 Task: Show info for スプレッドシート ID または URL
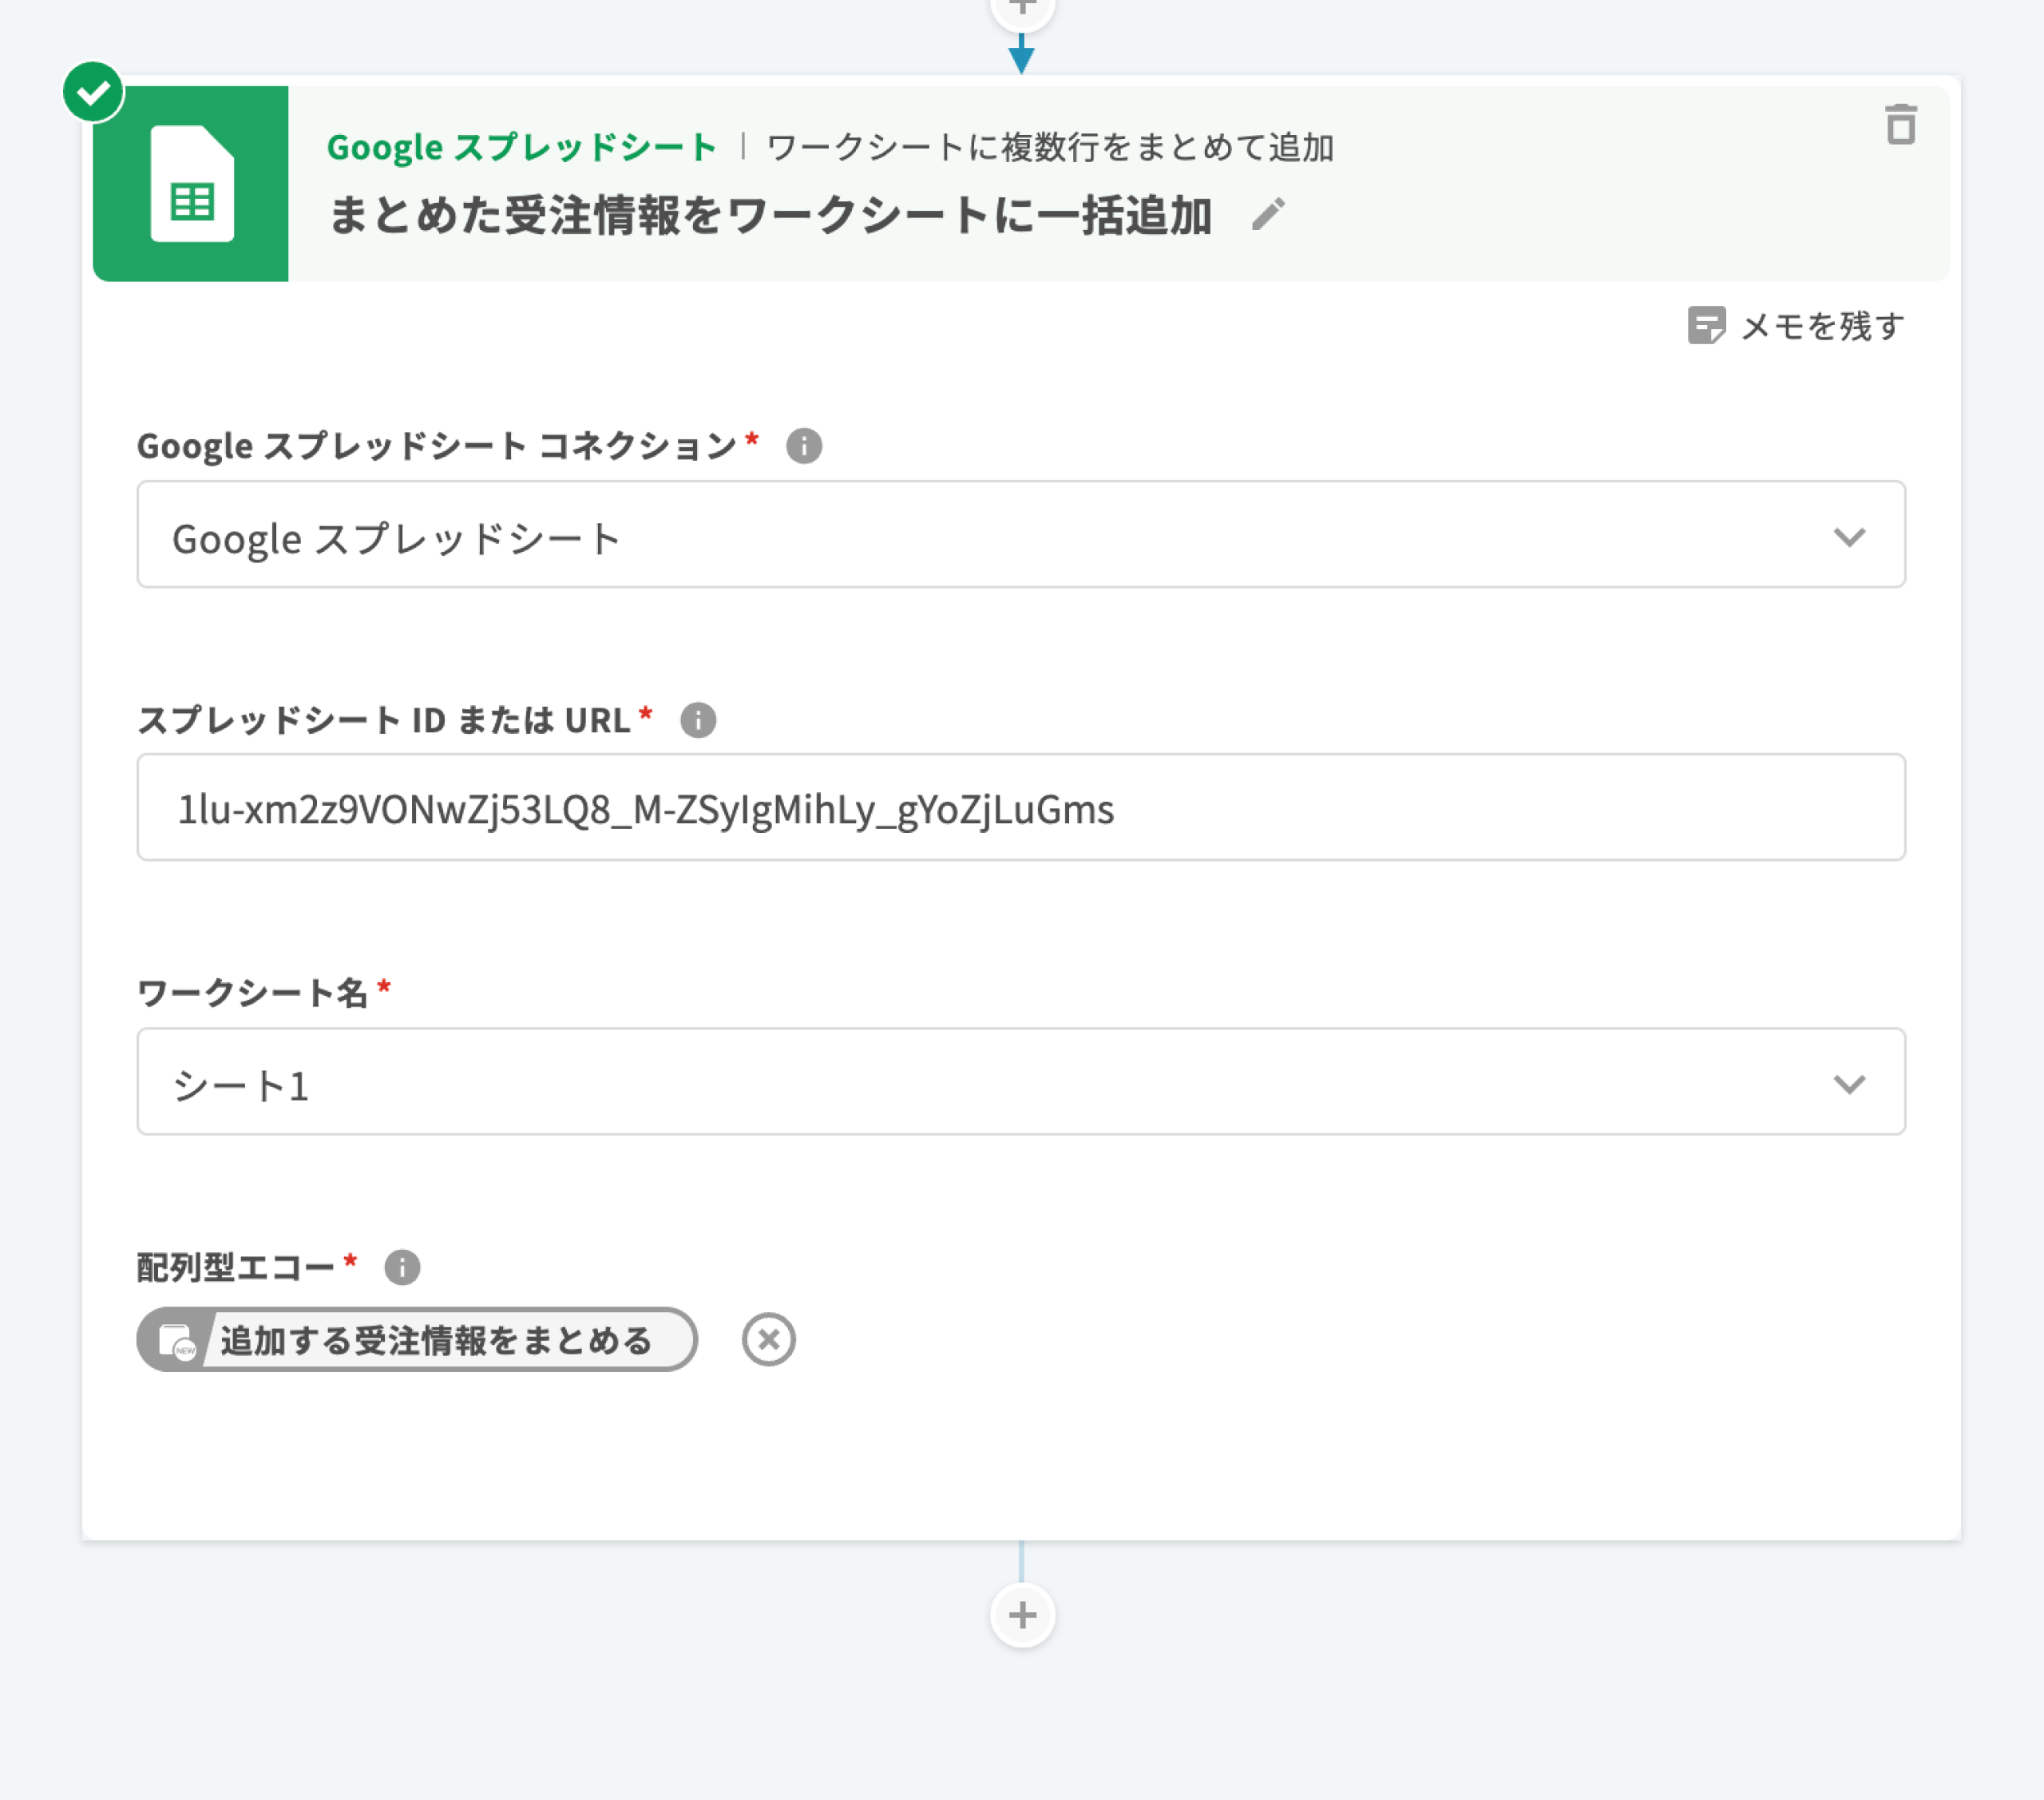698,720
